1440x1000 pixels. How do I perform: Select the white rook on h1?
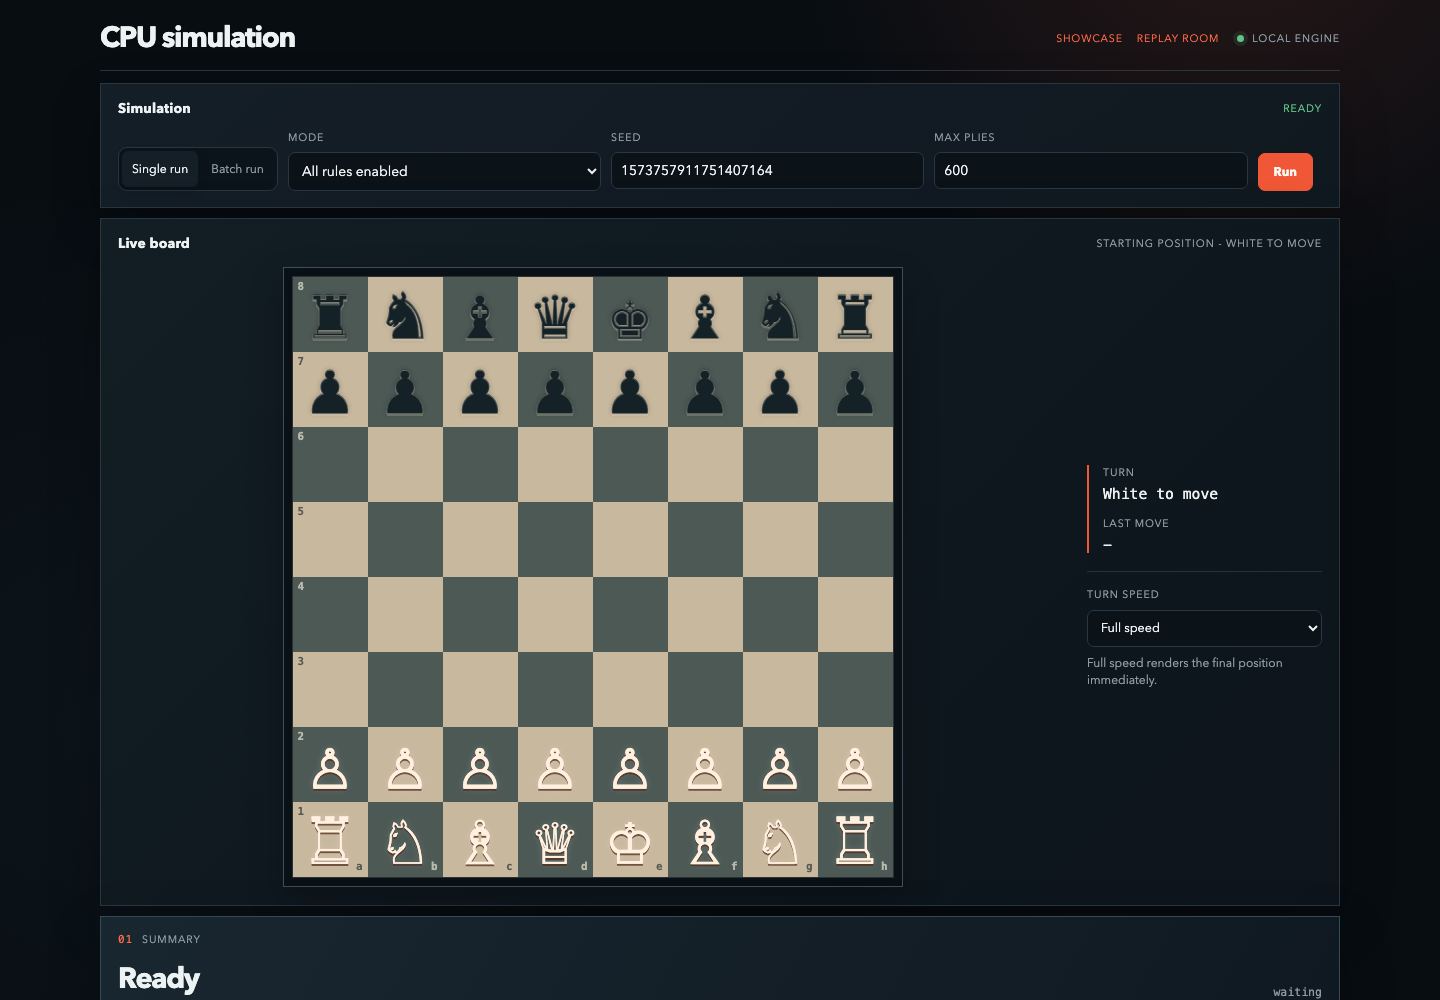855,840
